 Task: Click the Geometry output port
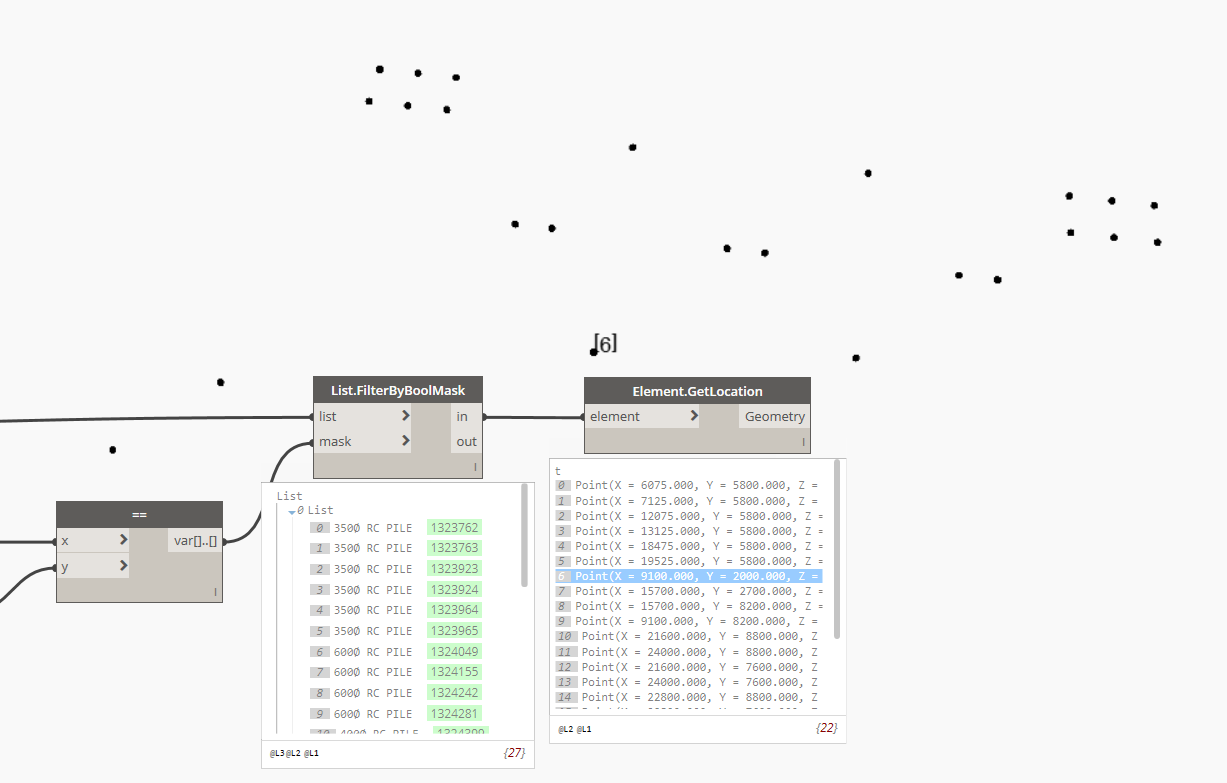click(x=774, y=416)
